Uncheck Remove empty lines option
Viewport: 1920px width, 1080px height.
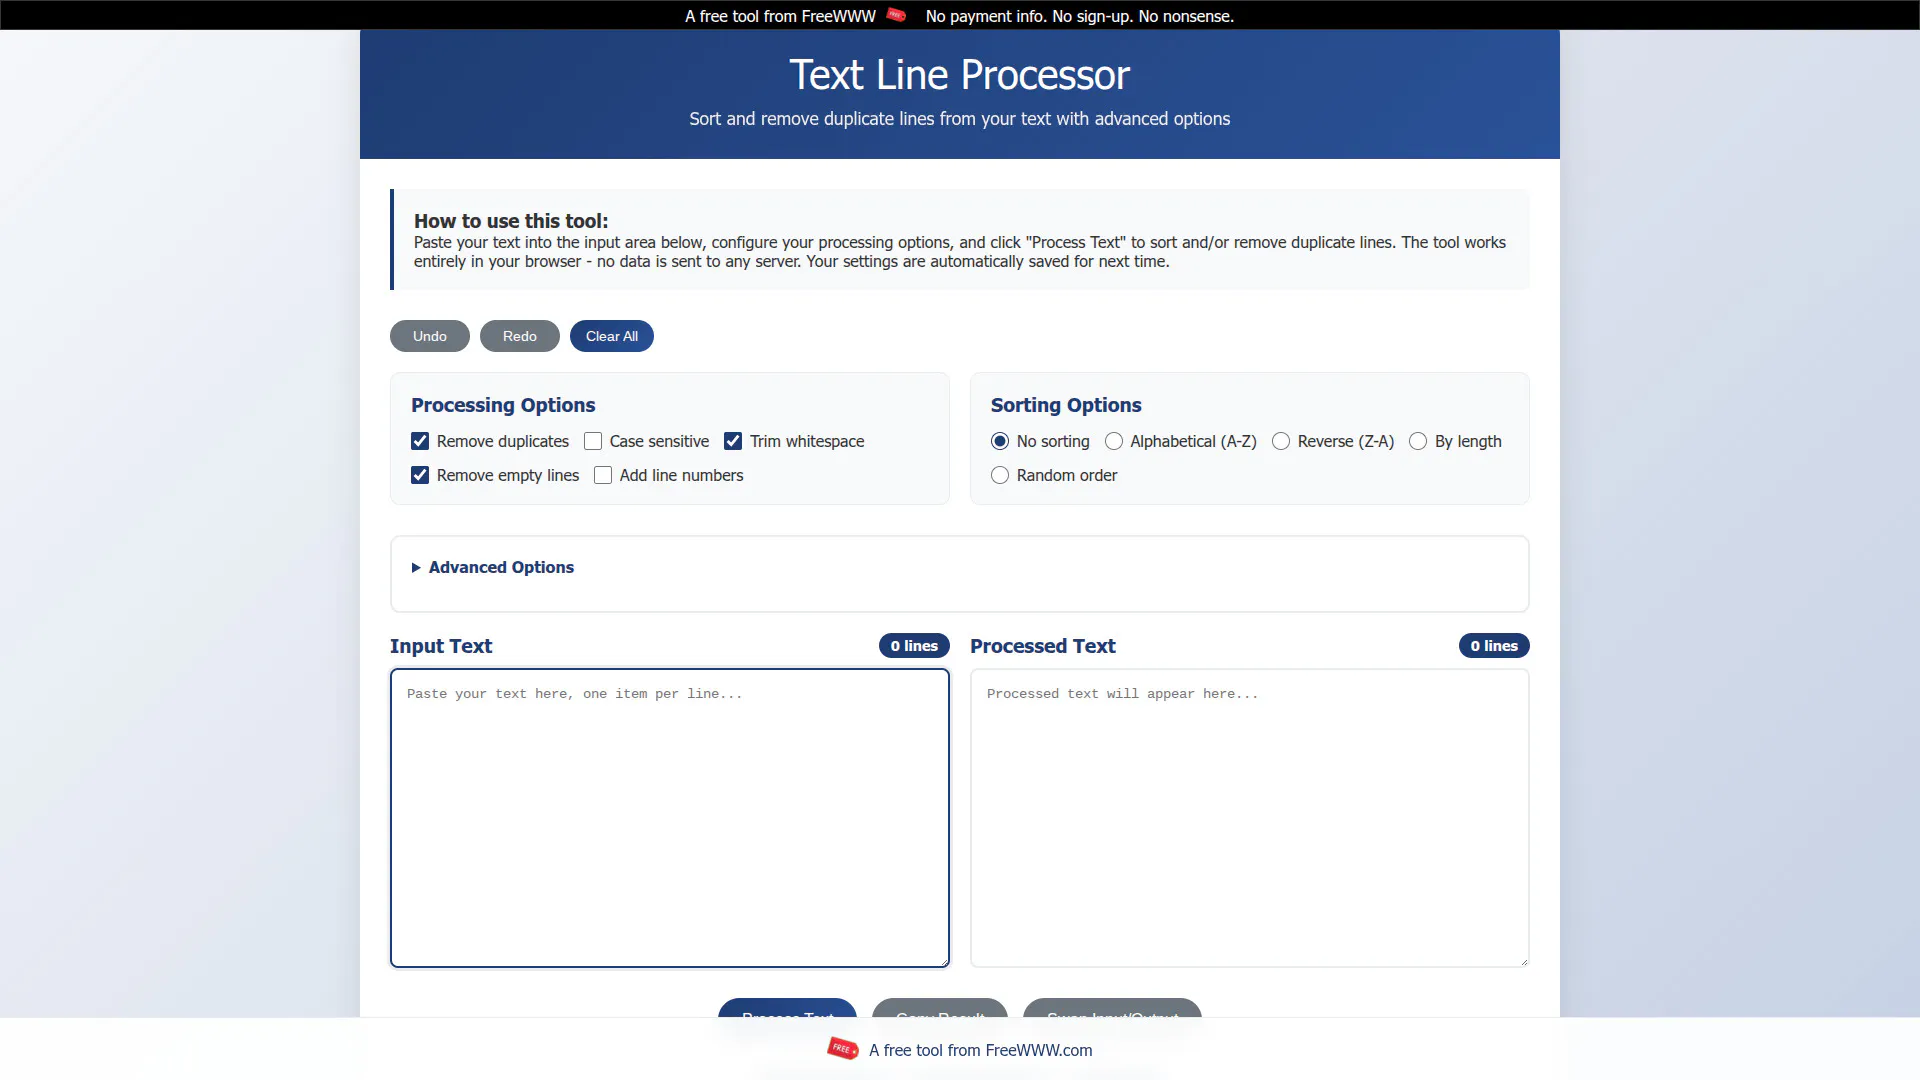coord(420,475)
